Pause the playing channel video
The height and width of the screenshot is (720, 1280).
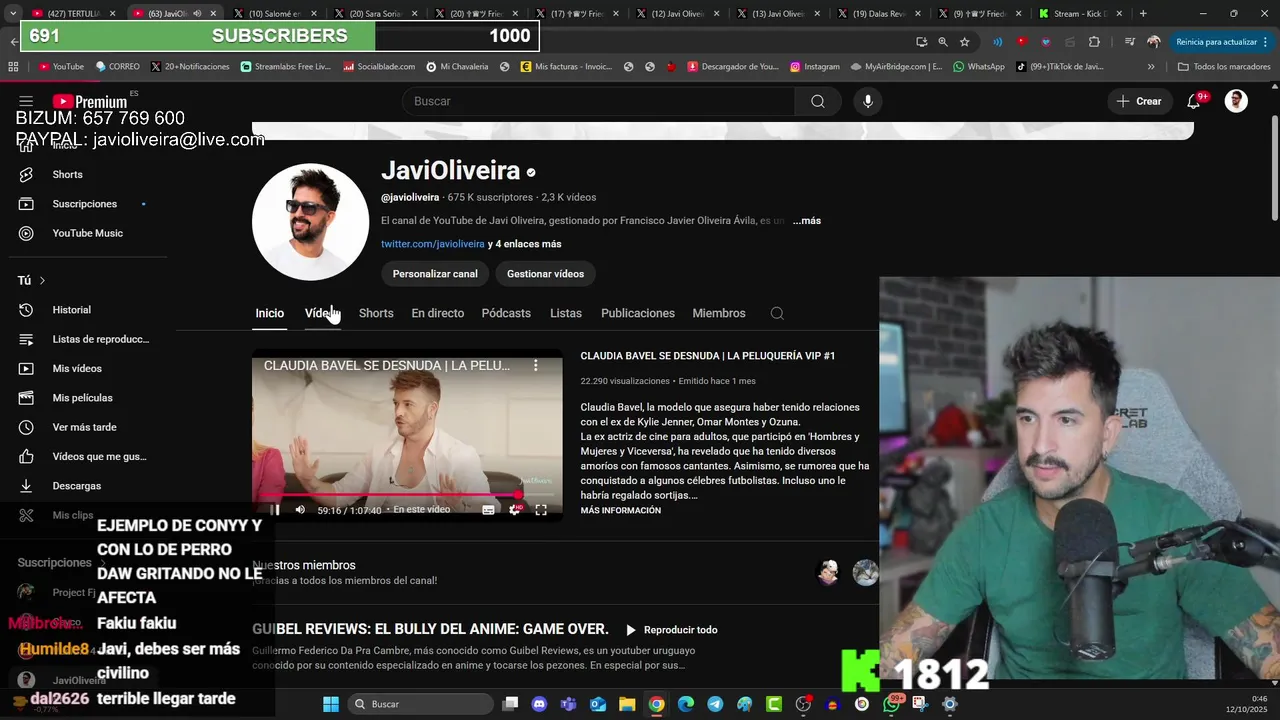coord(275,510)
